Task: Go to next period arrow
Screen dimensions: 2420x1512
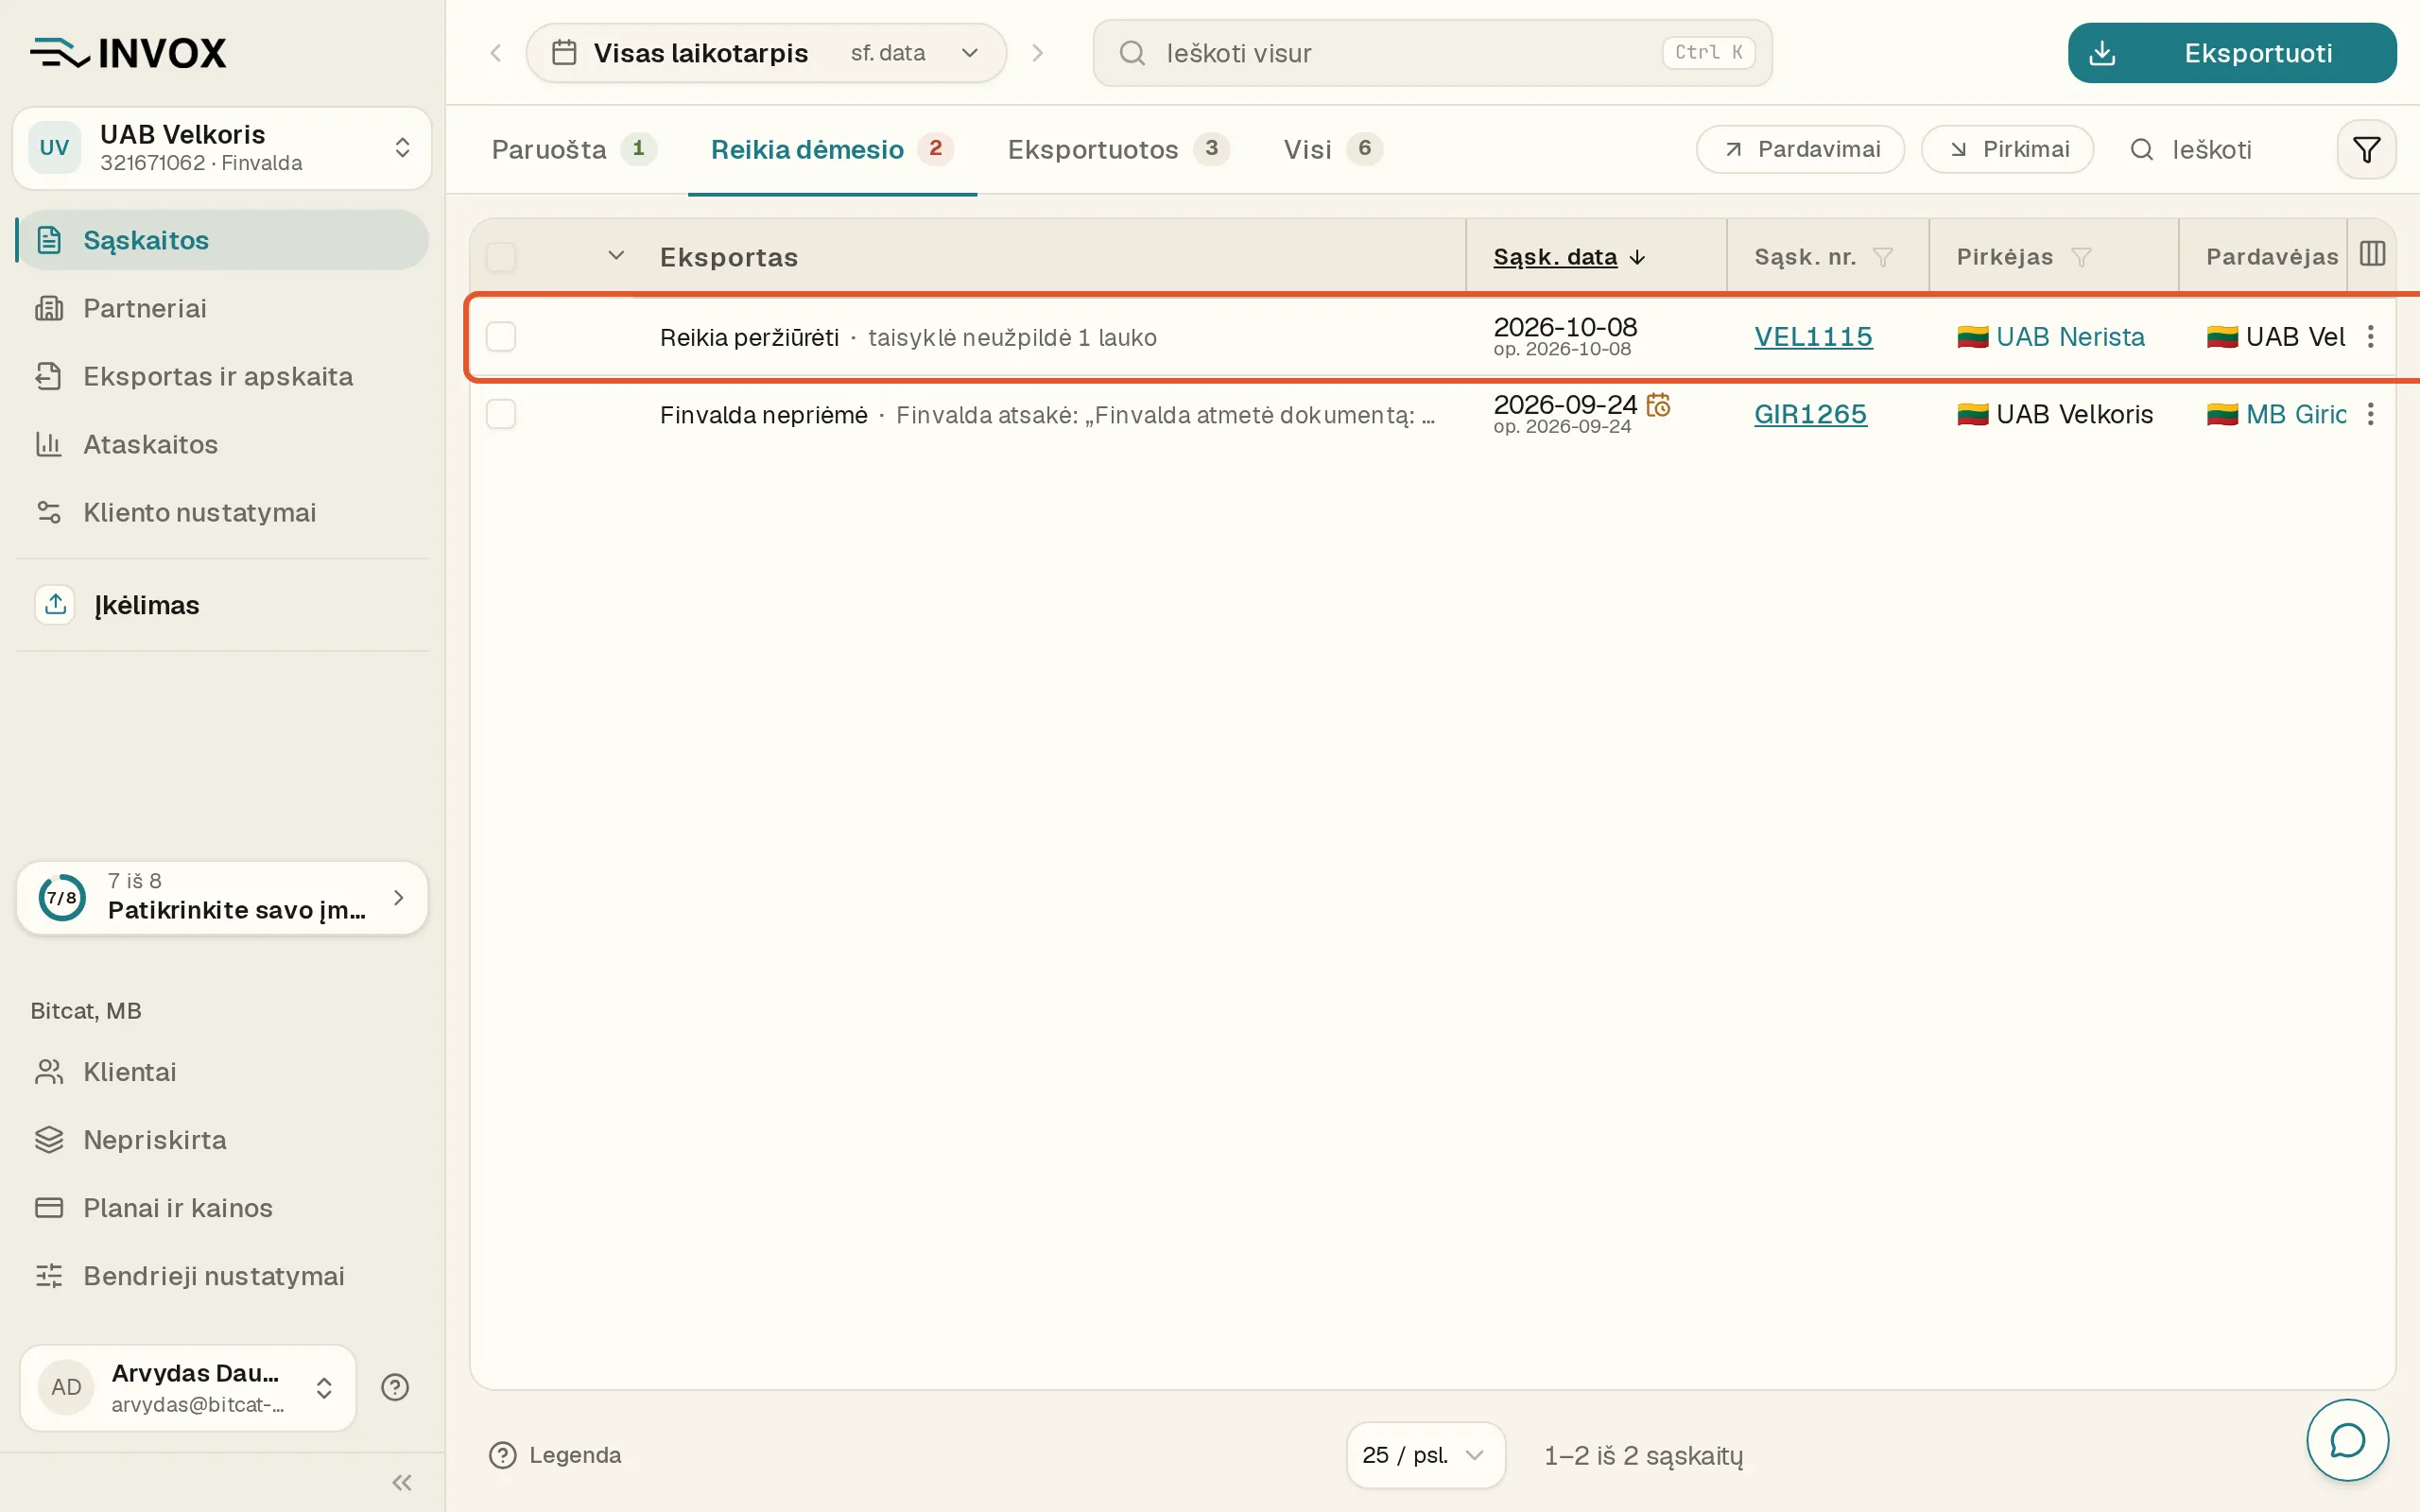Action: 1038,53
